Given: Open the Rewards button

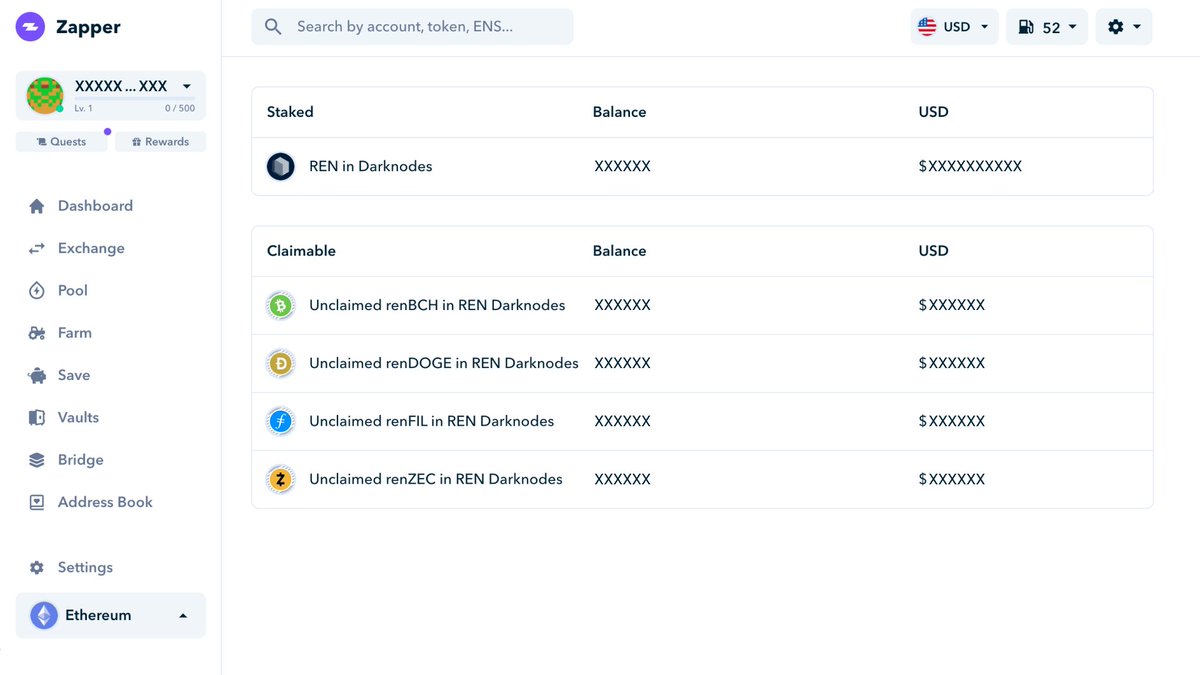Looking at the screenshot, I should click(x=160, y=142).
